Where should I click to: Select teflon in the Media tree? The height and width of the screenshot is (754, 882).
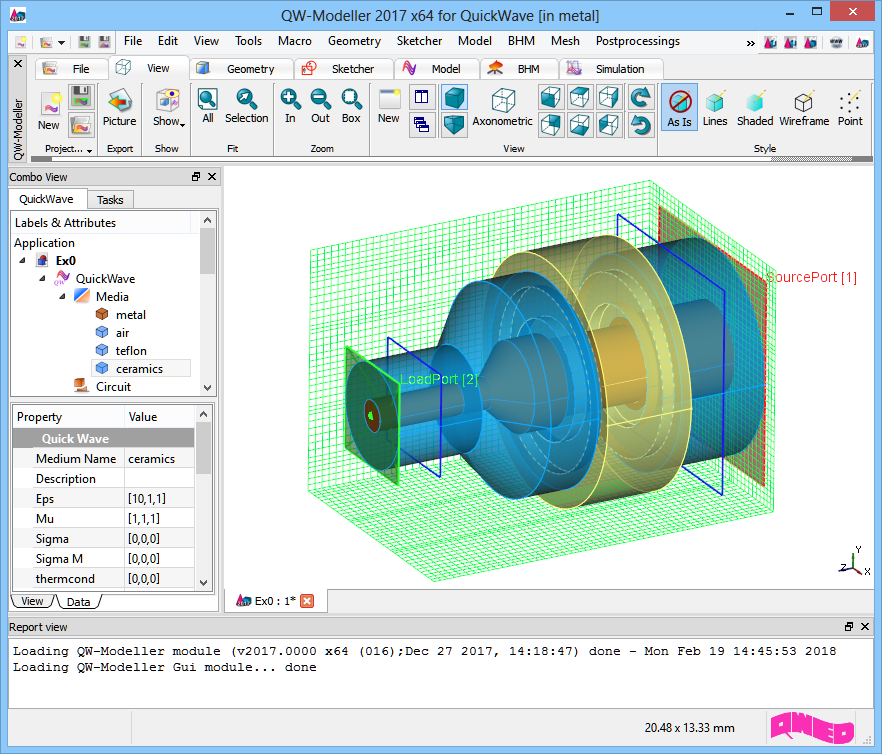tap(131, 351)
